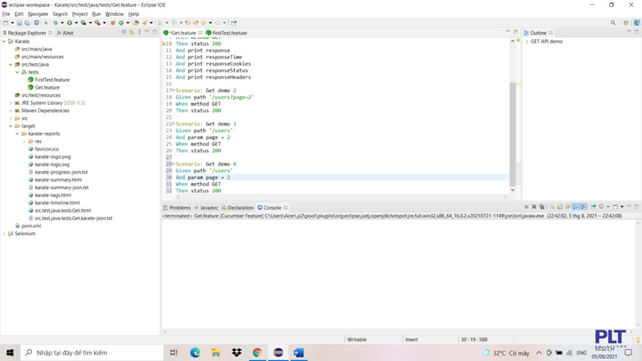Click the New Java Class icon

121,23
